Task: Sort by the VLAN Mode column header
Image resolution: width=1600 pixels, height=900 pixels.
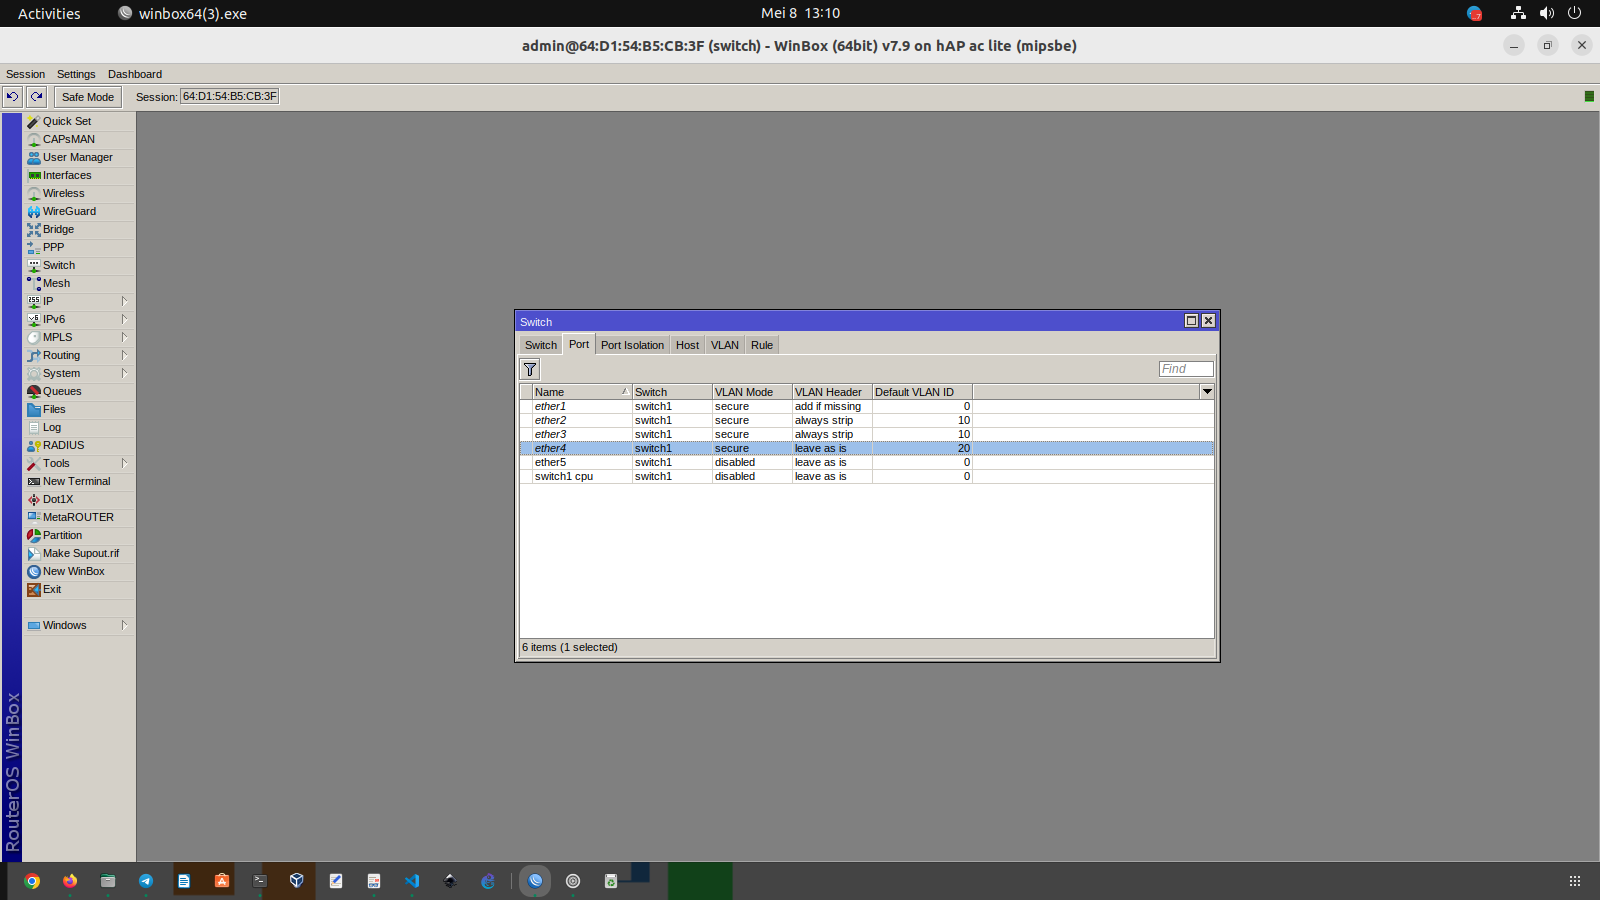Action: coord(752,392)
